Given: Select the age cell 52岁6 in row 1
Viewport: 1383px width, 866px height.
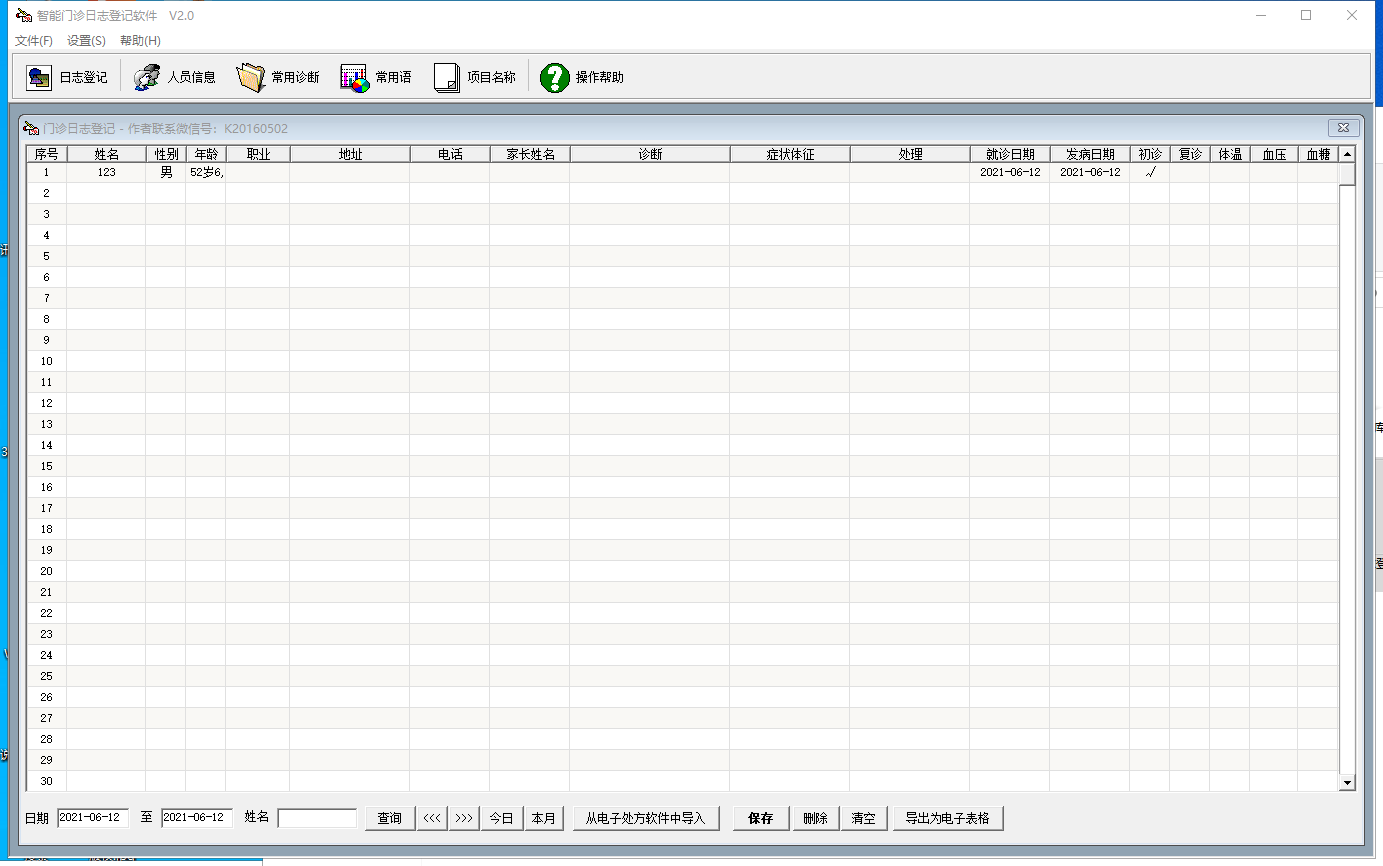Looking at the screenshot, I should click(206, 172).
